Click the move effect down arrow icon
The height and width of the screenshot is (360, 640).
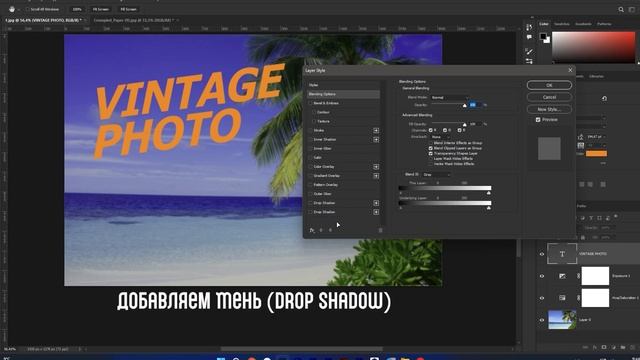coord(331,230)
